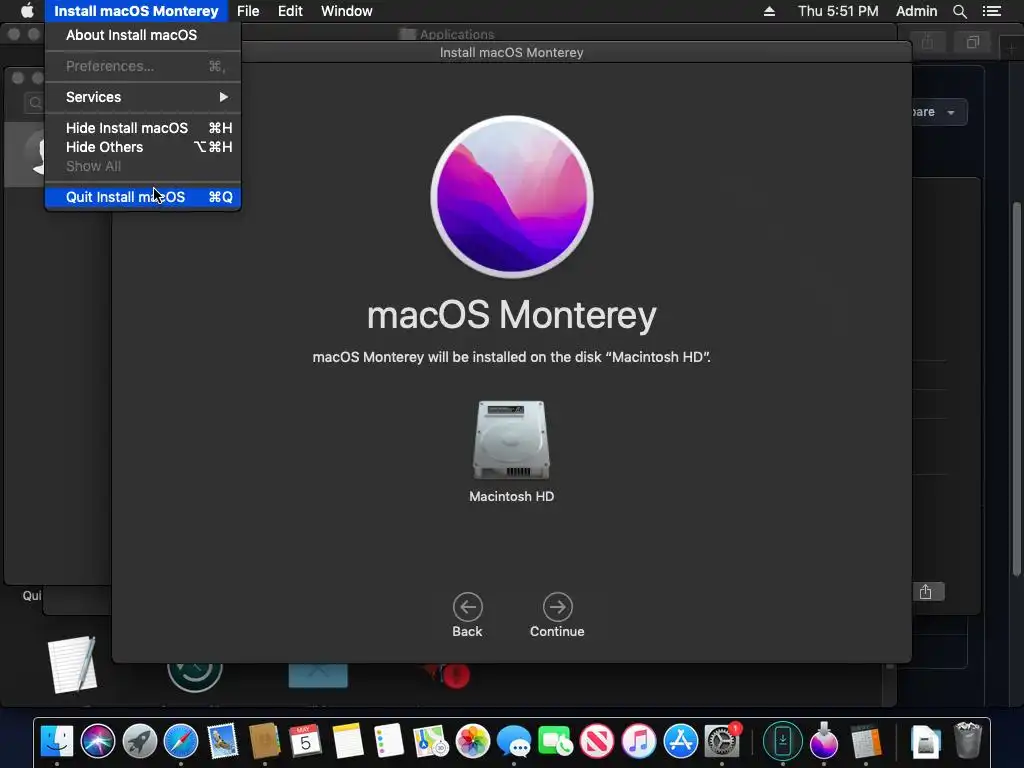Choose Quit Install macOS
Viewport: 1024px width, 768px height.
point(142,197)
